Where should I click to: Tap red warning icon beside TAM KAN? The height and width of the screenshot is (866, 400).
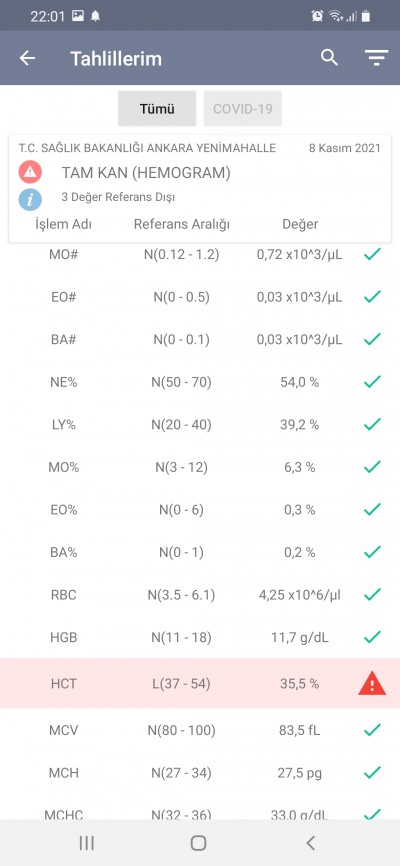click(x=30, y=172)
